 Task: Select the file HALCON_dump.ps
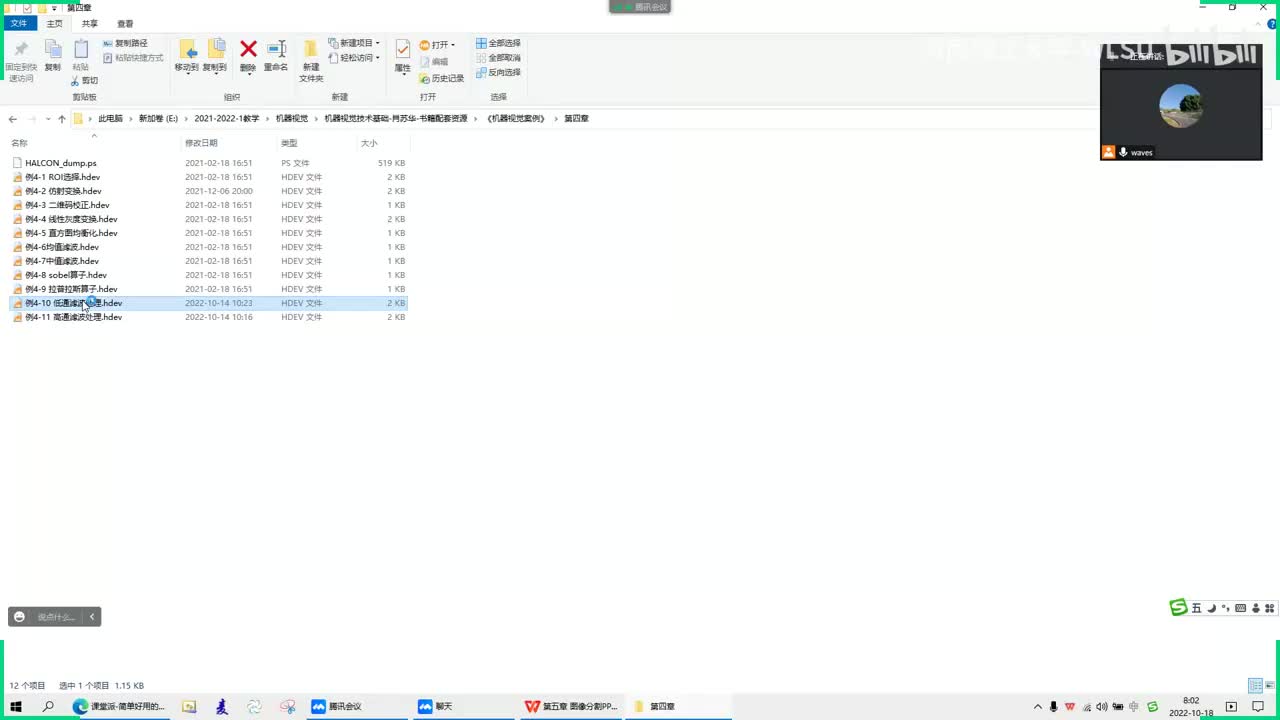[x=61, y=163]
